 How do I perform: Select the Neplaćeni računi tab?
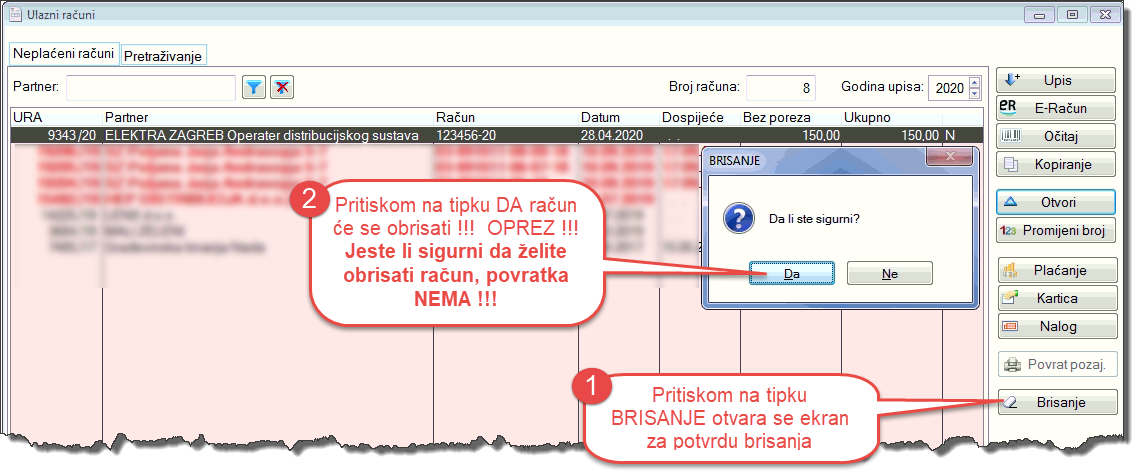[x=63, y=54]
